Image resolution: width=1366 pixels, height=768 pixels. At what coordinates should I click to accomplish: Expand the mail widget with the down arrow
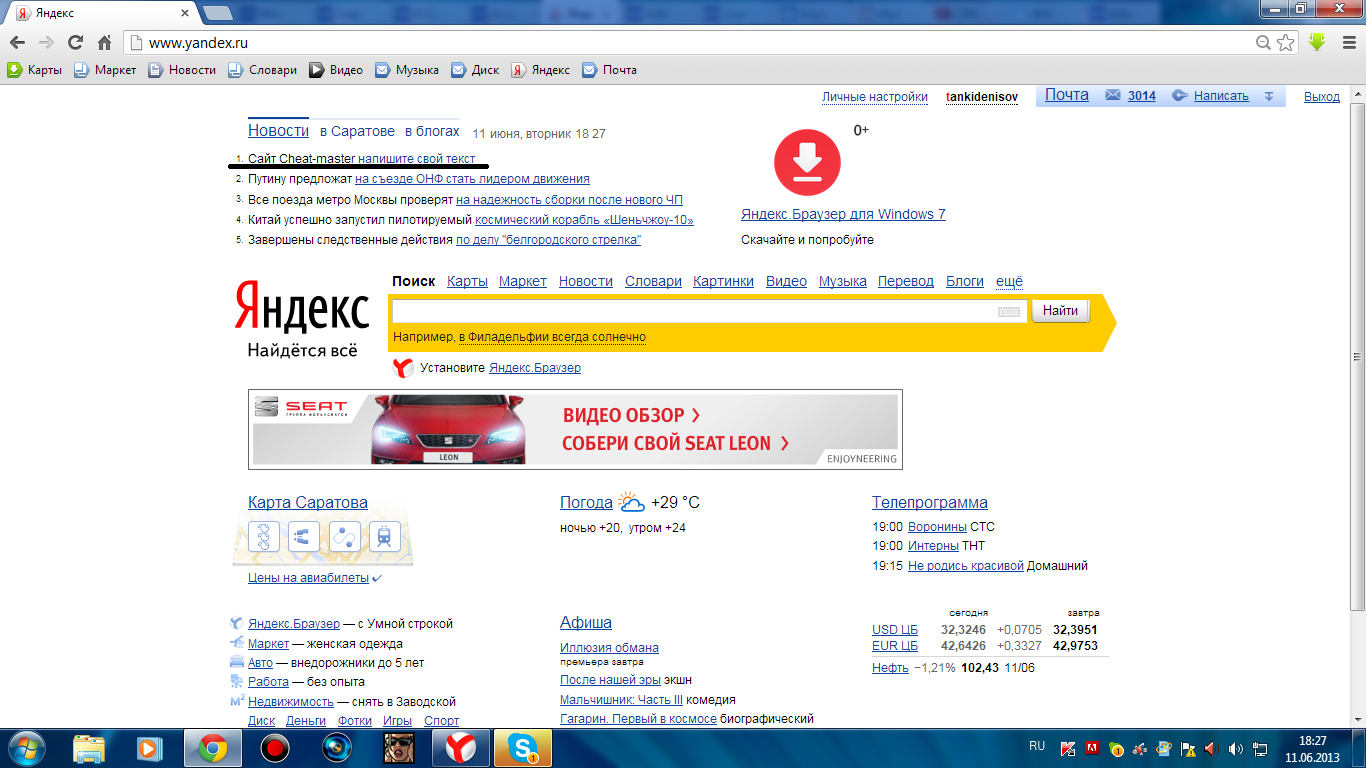click(1269, 96)
